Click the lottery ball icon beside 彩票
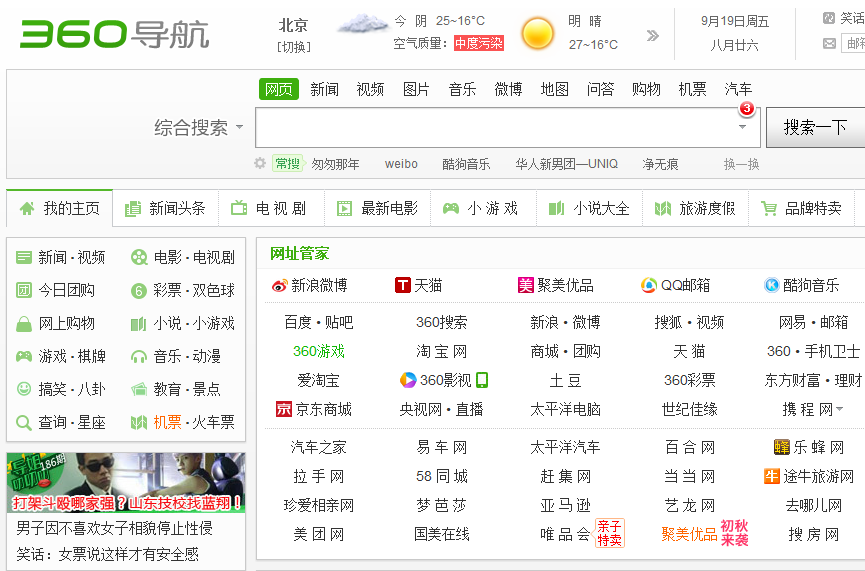The width and height of the screenshot is (865, 571). pyautogui.click(x=138, y=291)
